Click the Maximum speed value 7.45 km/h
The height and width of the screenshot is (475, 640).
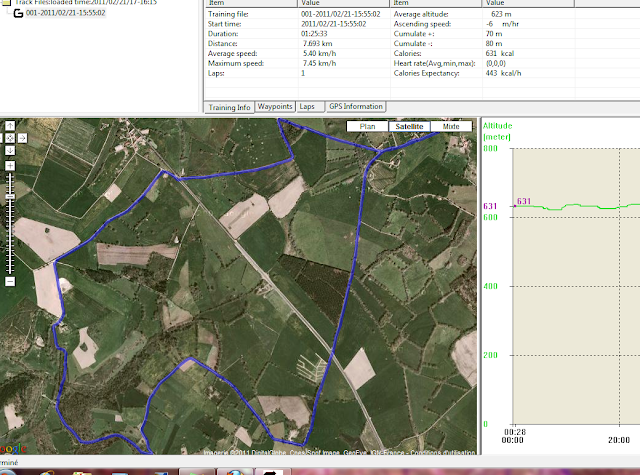[319, 63]
